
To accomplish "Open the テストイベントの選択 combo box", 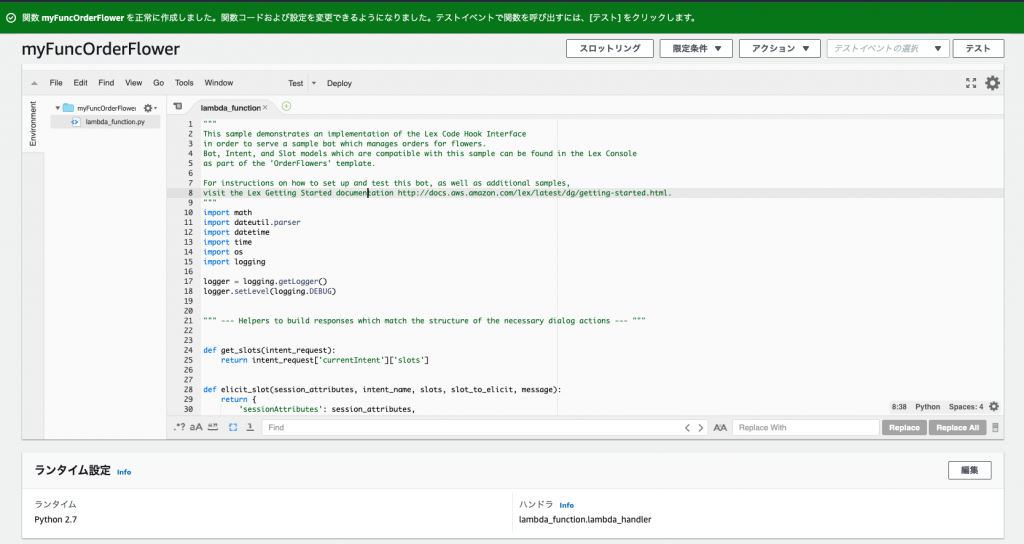I will 888,48.
